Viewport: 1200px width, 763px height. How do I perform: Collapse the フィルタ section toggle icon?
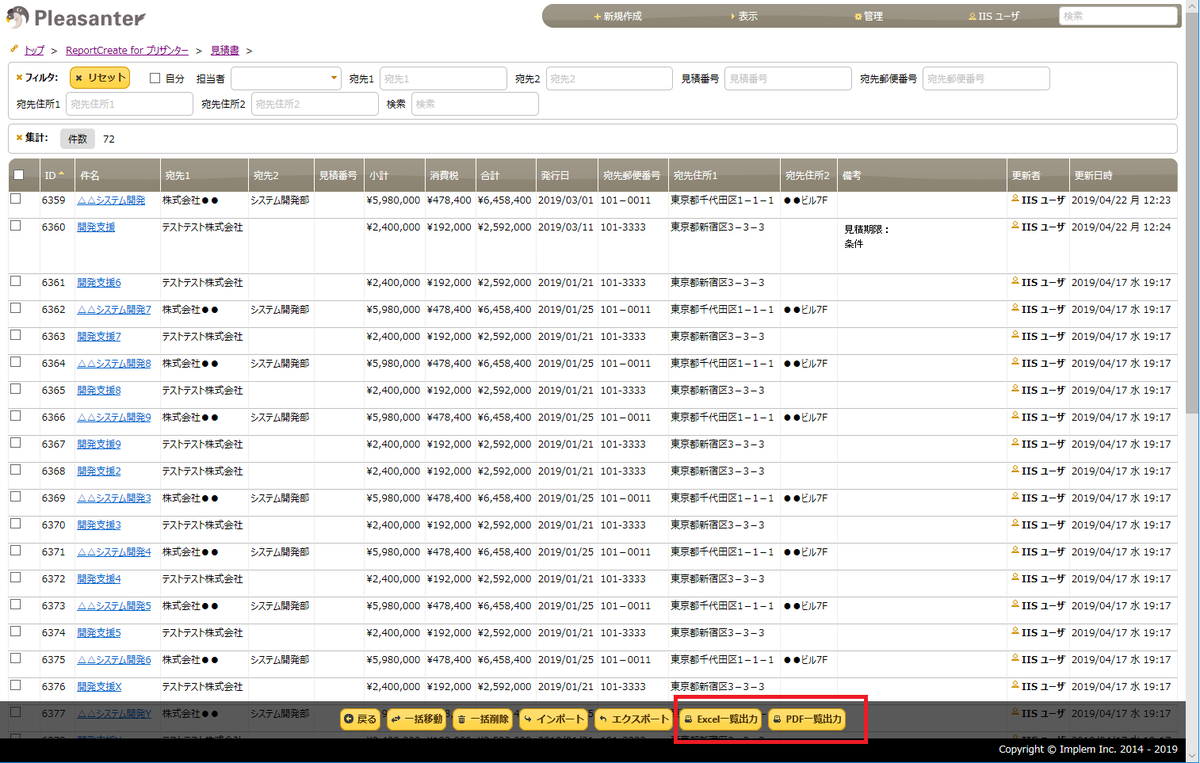(19, 77)
